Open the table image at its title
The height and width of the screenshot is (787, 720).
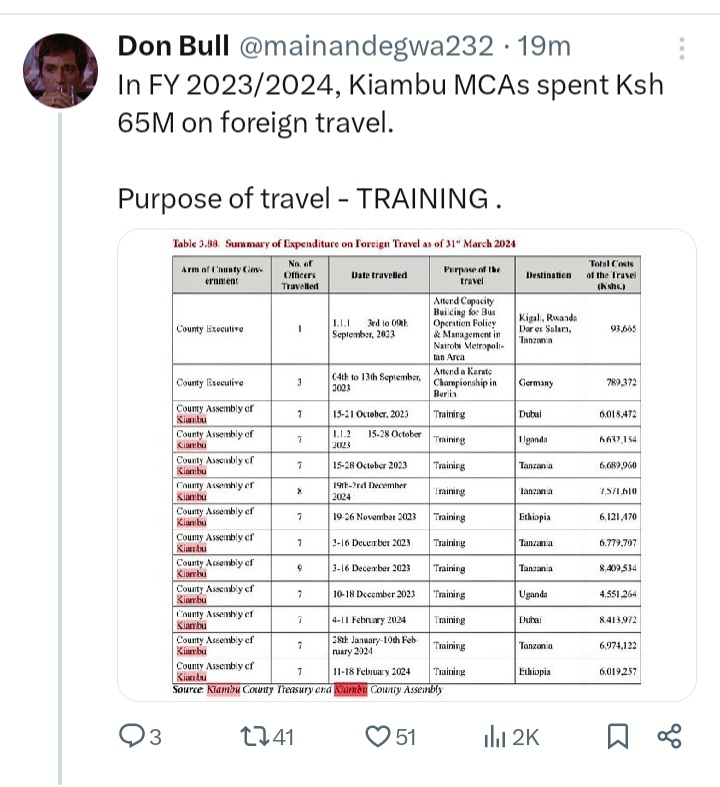[343, 243]
